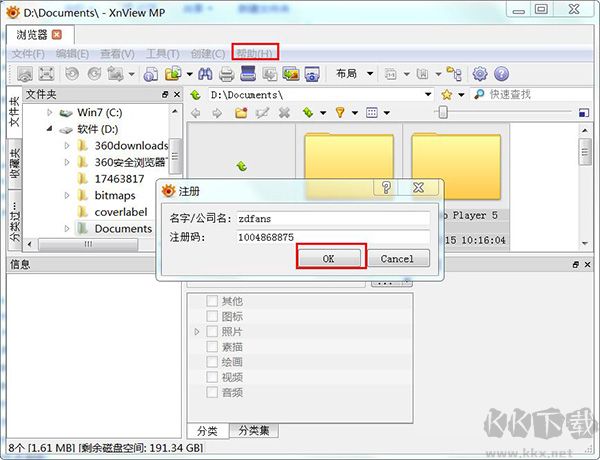
Task: Collapse the 软件 (D:) drive node
Action: click(49, 129)
